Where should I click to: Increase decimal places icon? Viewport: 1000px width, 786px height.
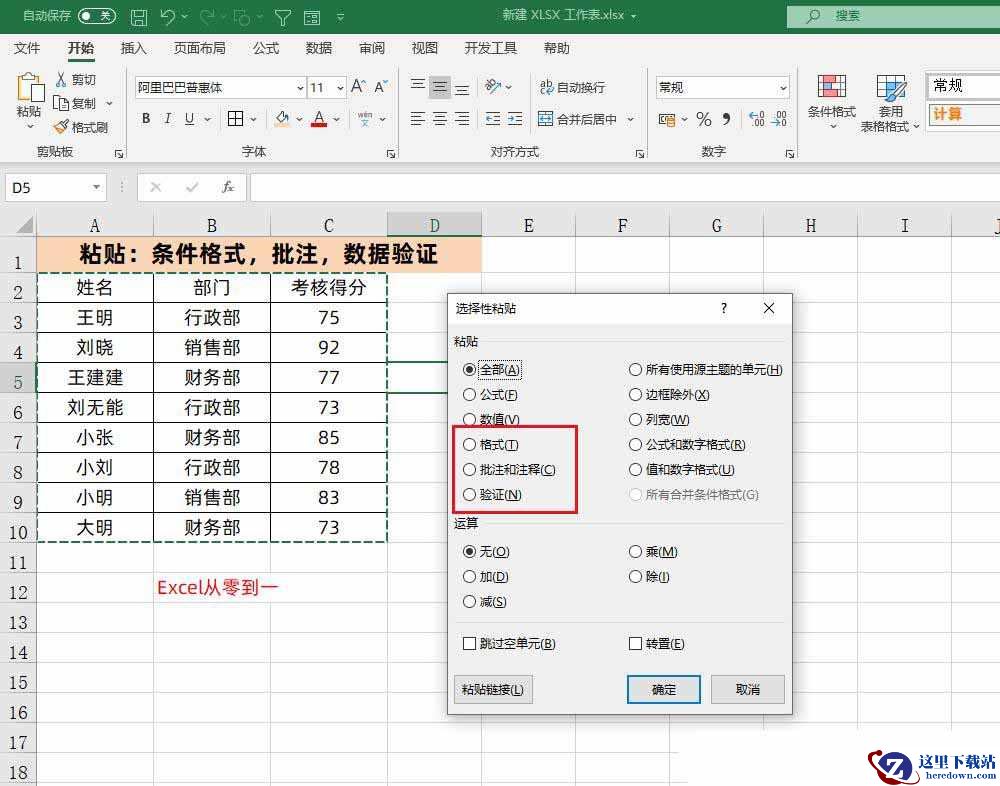point(756,119)
